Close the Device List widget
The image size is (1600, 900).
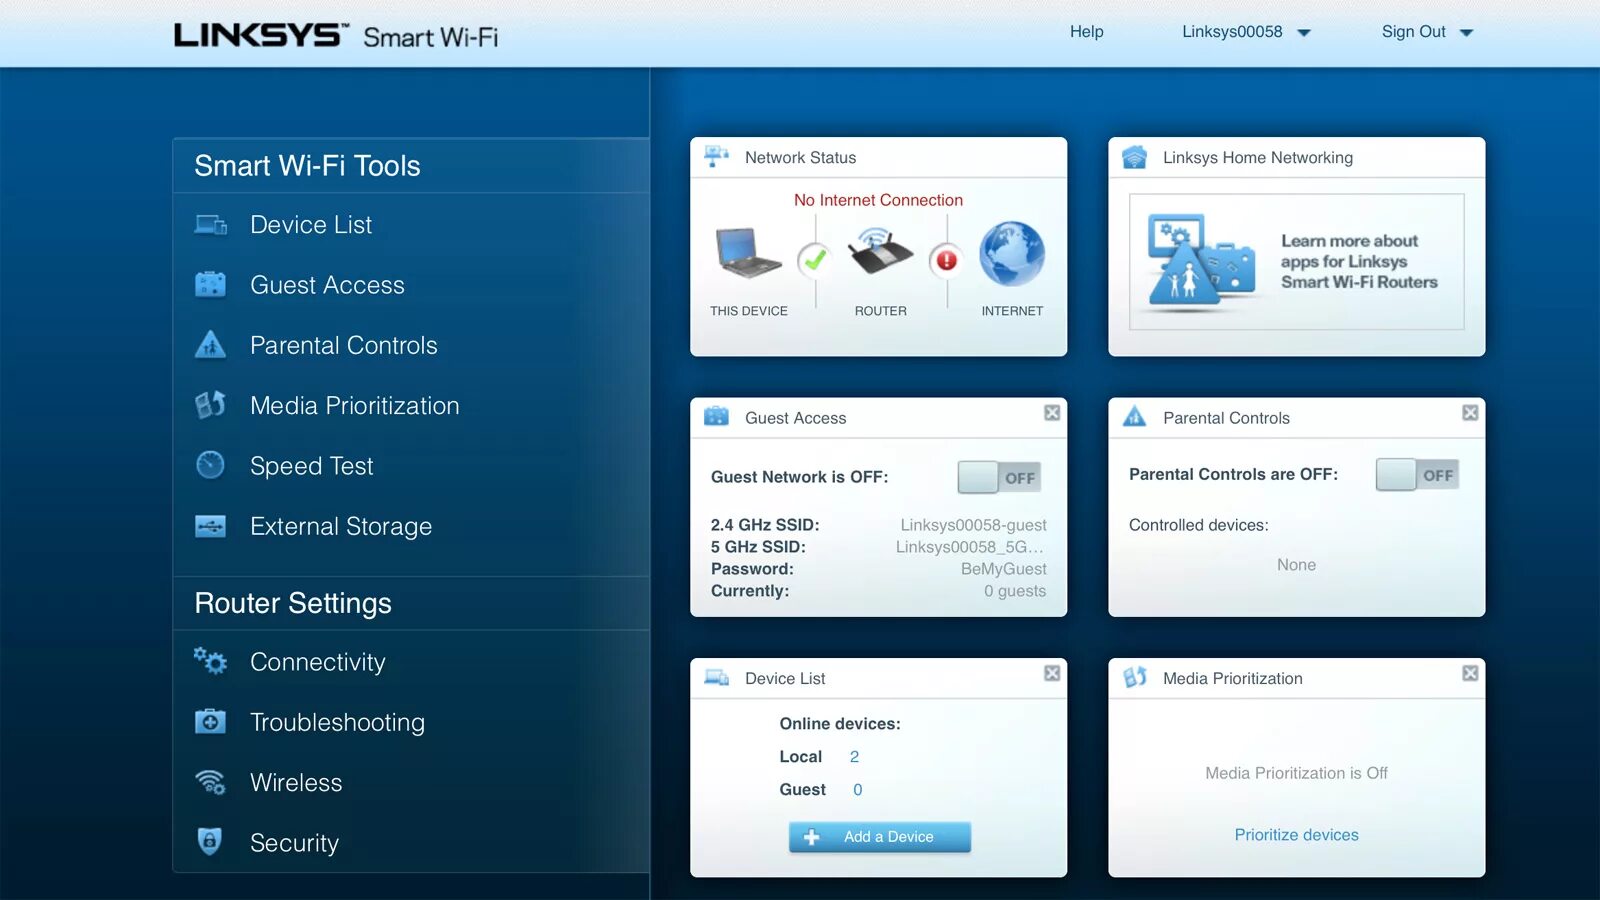click(1052, 673)
